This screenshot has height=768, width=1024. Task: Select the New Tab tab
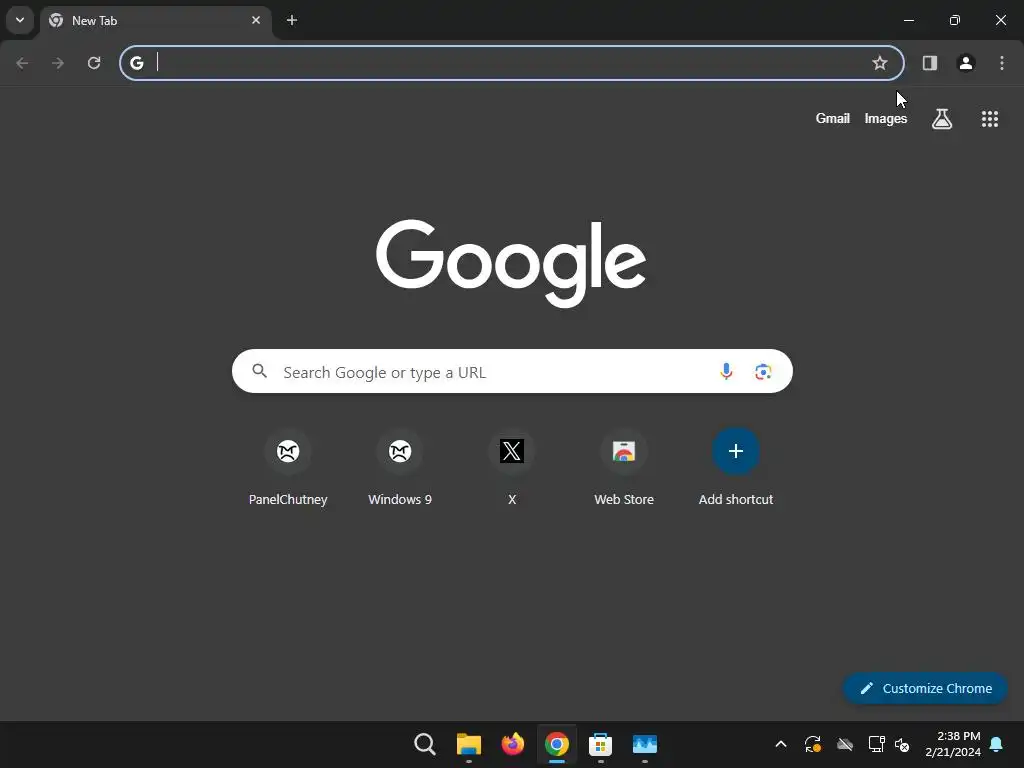156,21
